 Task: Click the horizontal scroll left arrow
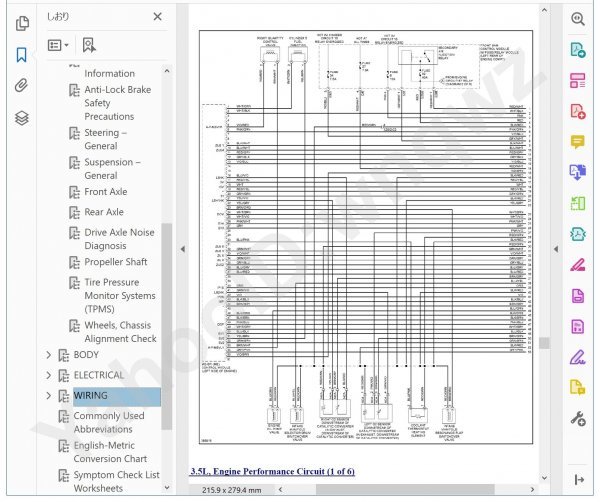(280, 489)
